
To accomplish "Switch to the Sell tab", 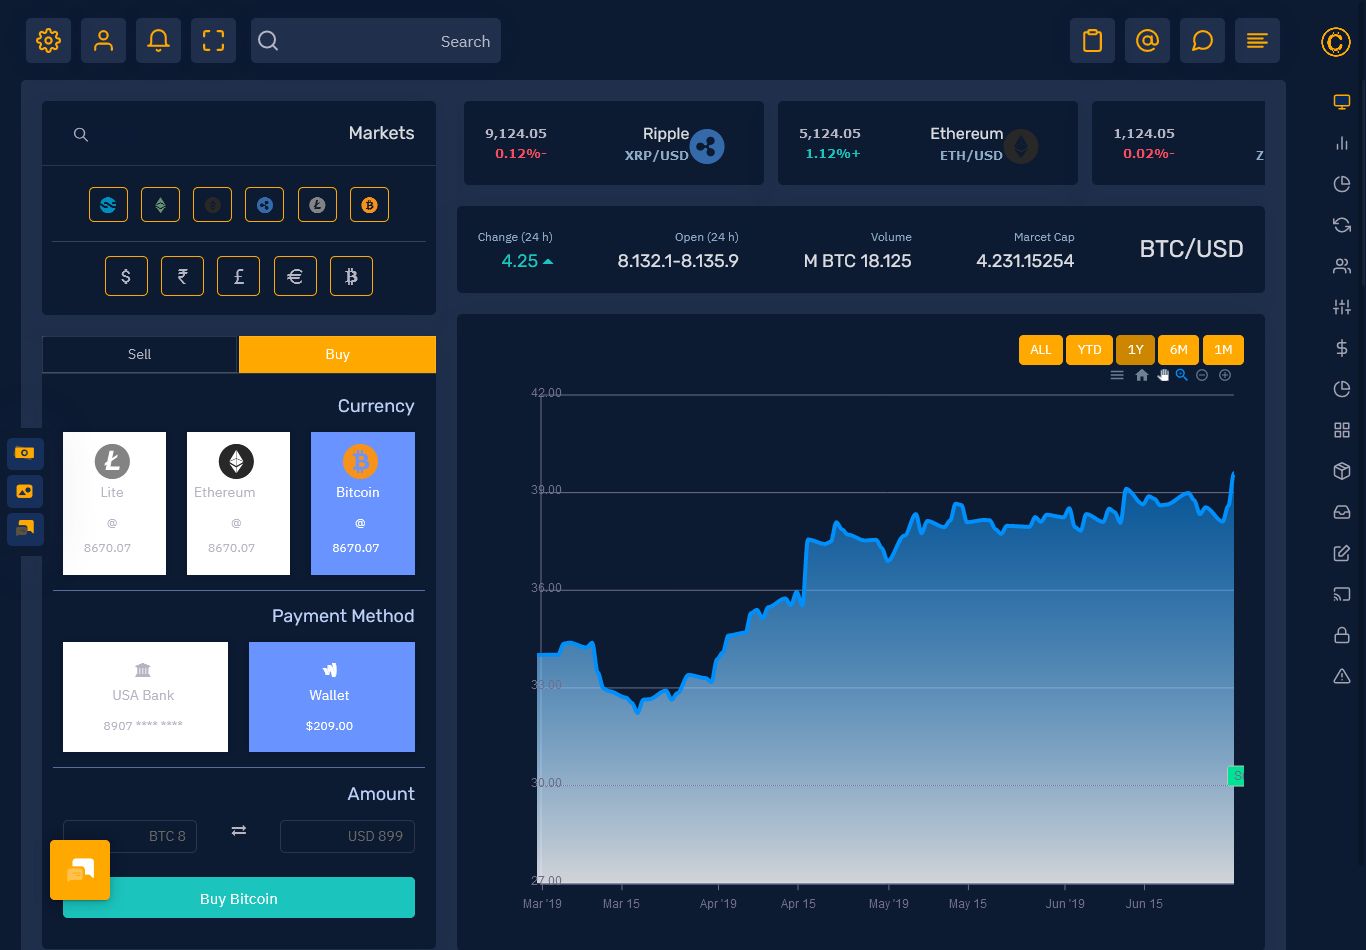I will pyautogui.click(x=139, y=354).
